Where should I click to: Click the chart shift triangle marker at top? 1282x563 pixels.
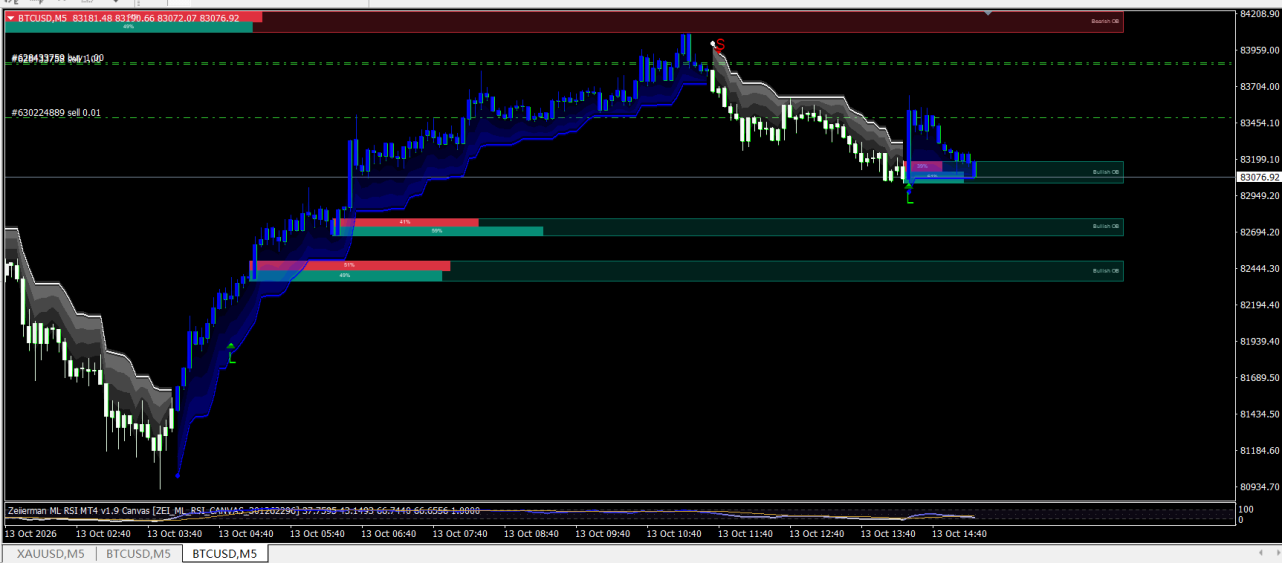988,13
